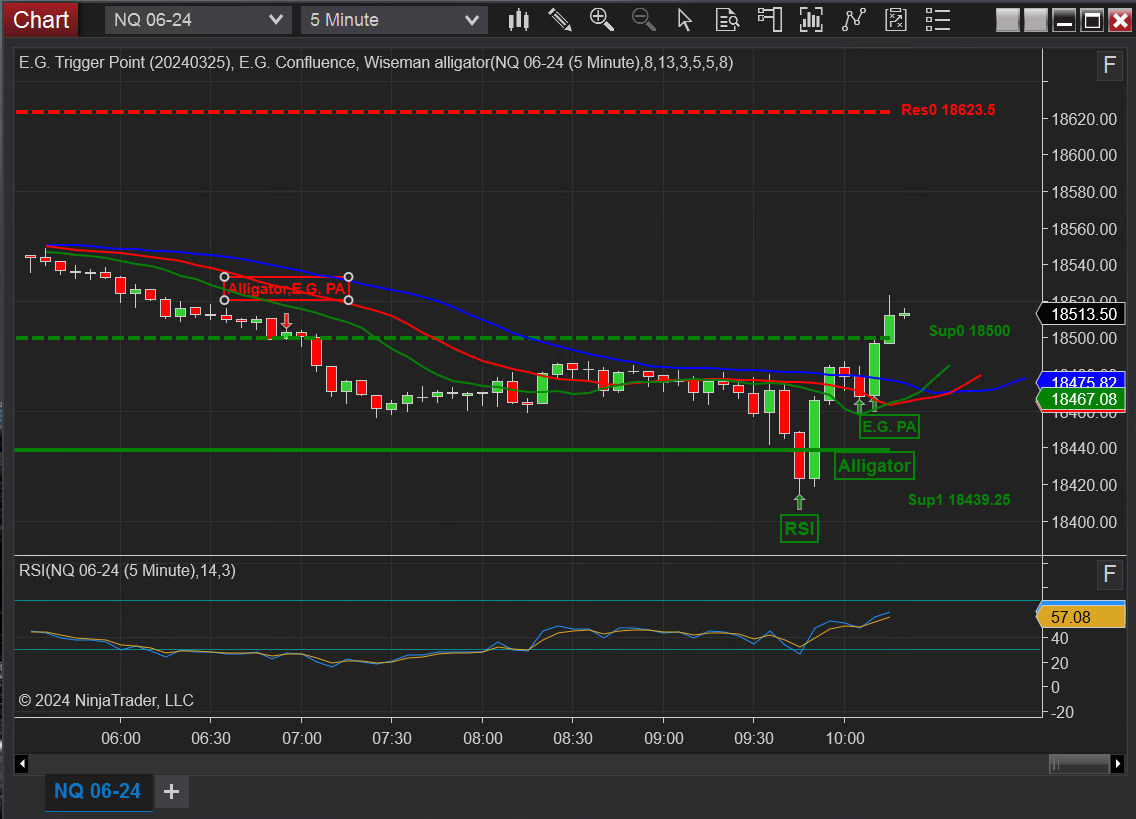Open the Drawing Tools dropdown

pyautogui.click(x=559, y=19)
